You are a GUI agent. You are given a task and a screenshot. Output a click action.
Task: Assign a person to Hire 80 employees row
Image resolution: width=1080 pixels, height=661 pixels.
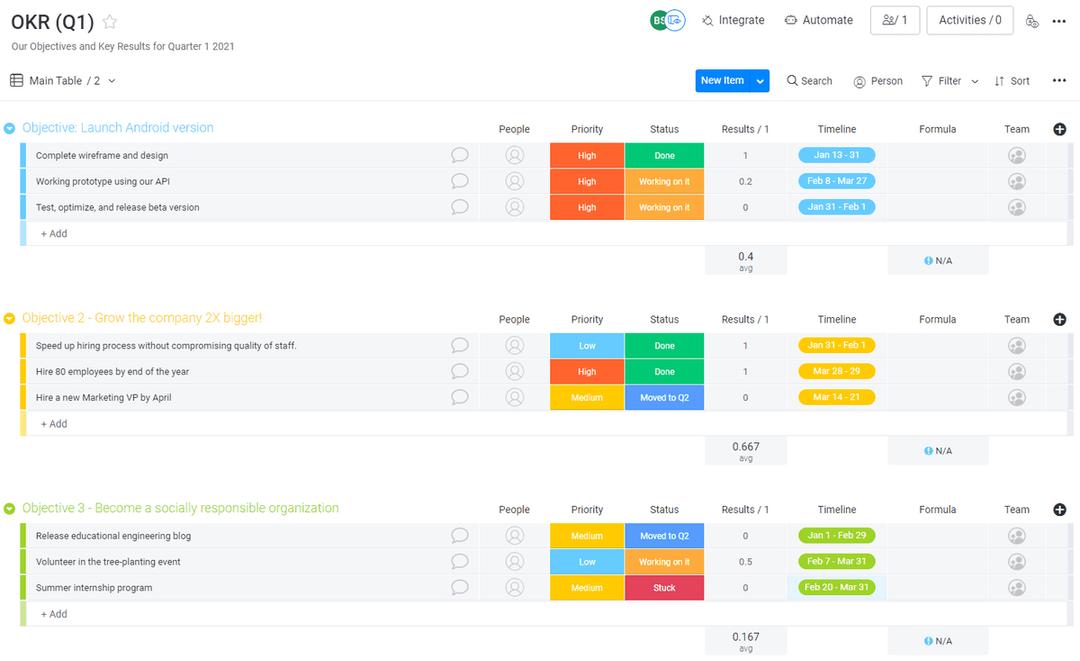(514, 371)
